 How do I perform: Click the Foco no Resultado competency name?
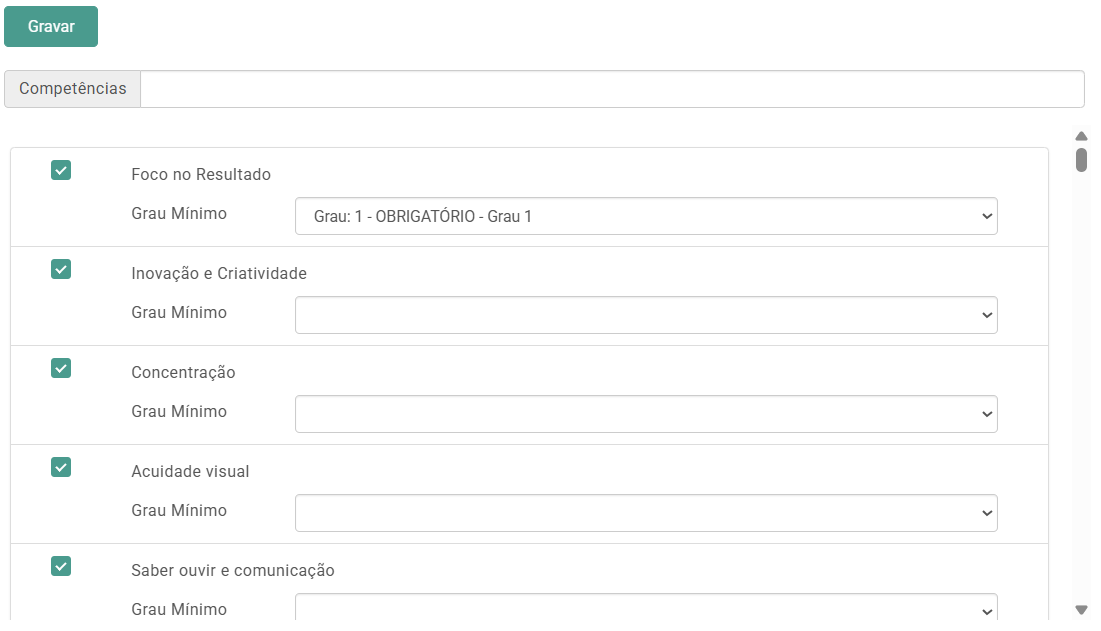tap(201, 175)
